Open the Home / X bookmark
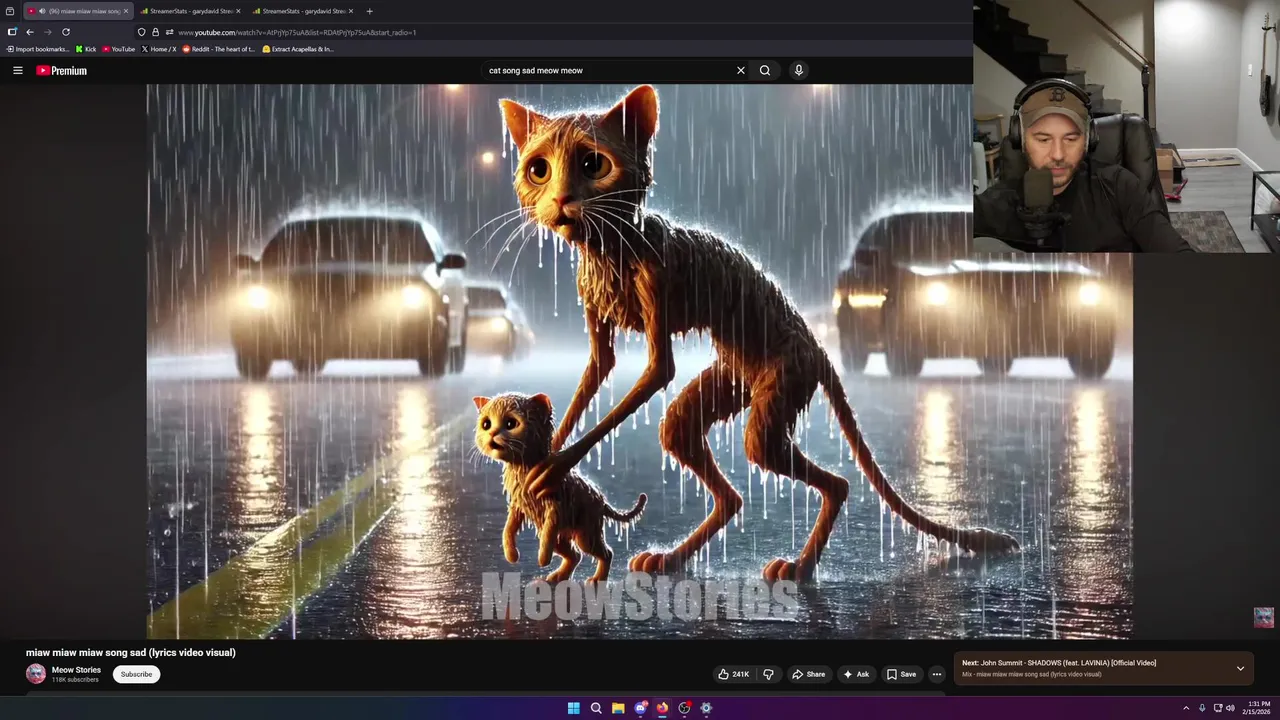1280x720 pixels. tap(159, 49)
